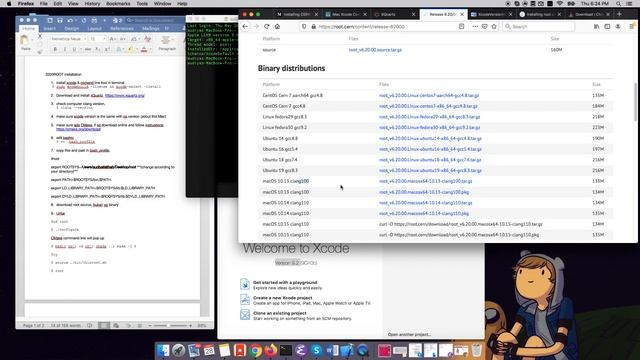This screenshot has height=360, width=640.
Task: Open Firefox page actions three-dot menu
Action: pyautogui.click(x=475, y=27)
